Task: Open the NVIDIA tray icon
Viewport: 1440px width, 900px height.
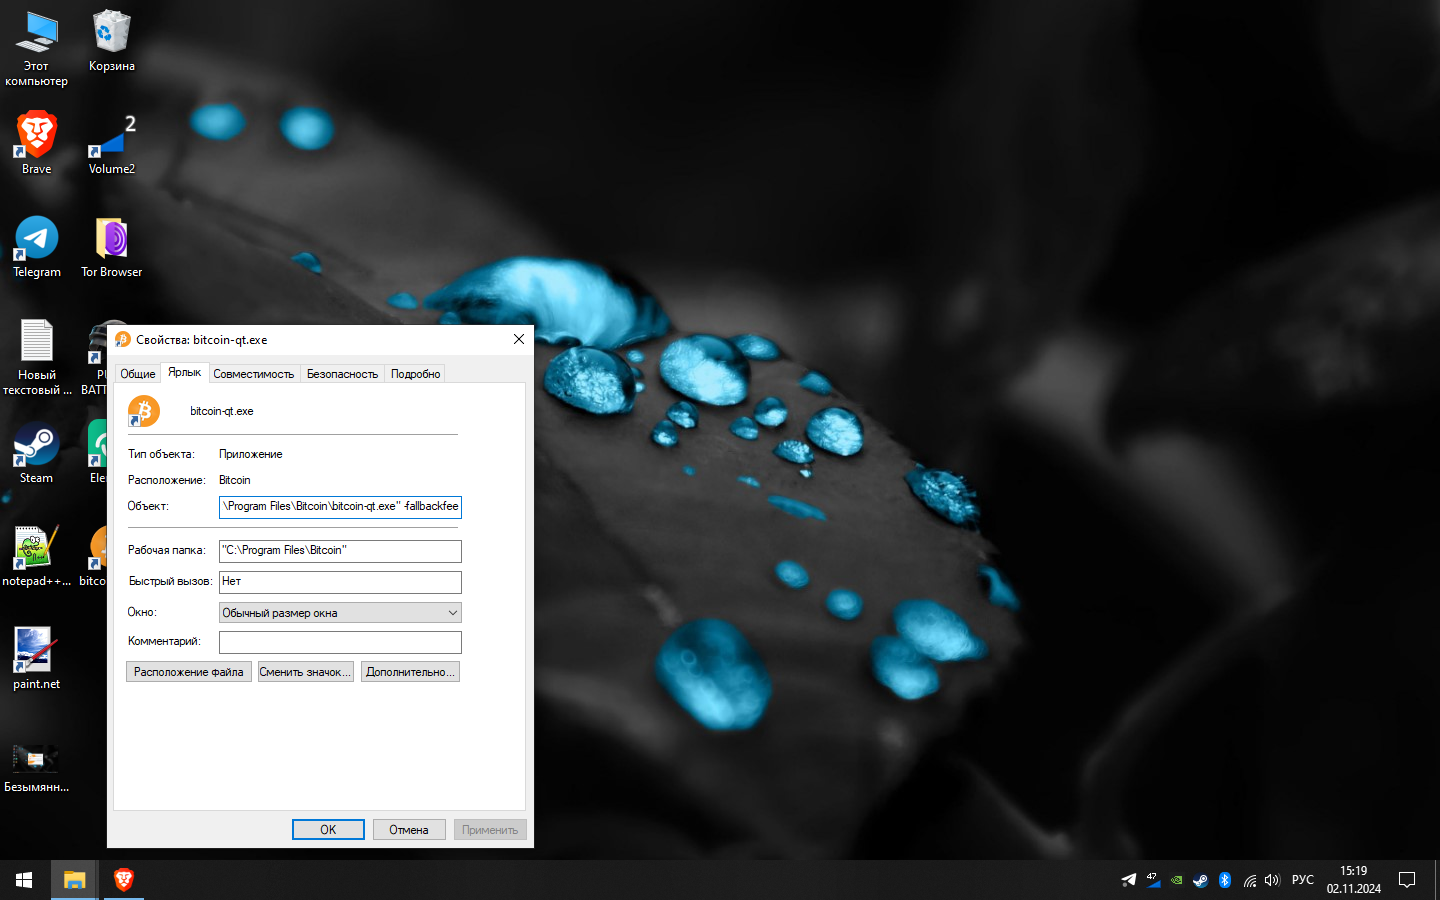Action: point(1176,880)
